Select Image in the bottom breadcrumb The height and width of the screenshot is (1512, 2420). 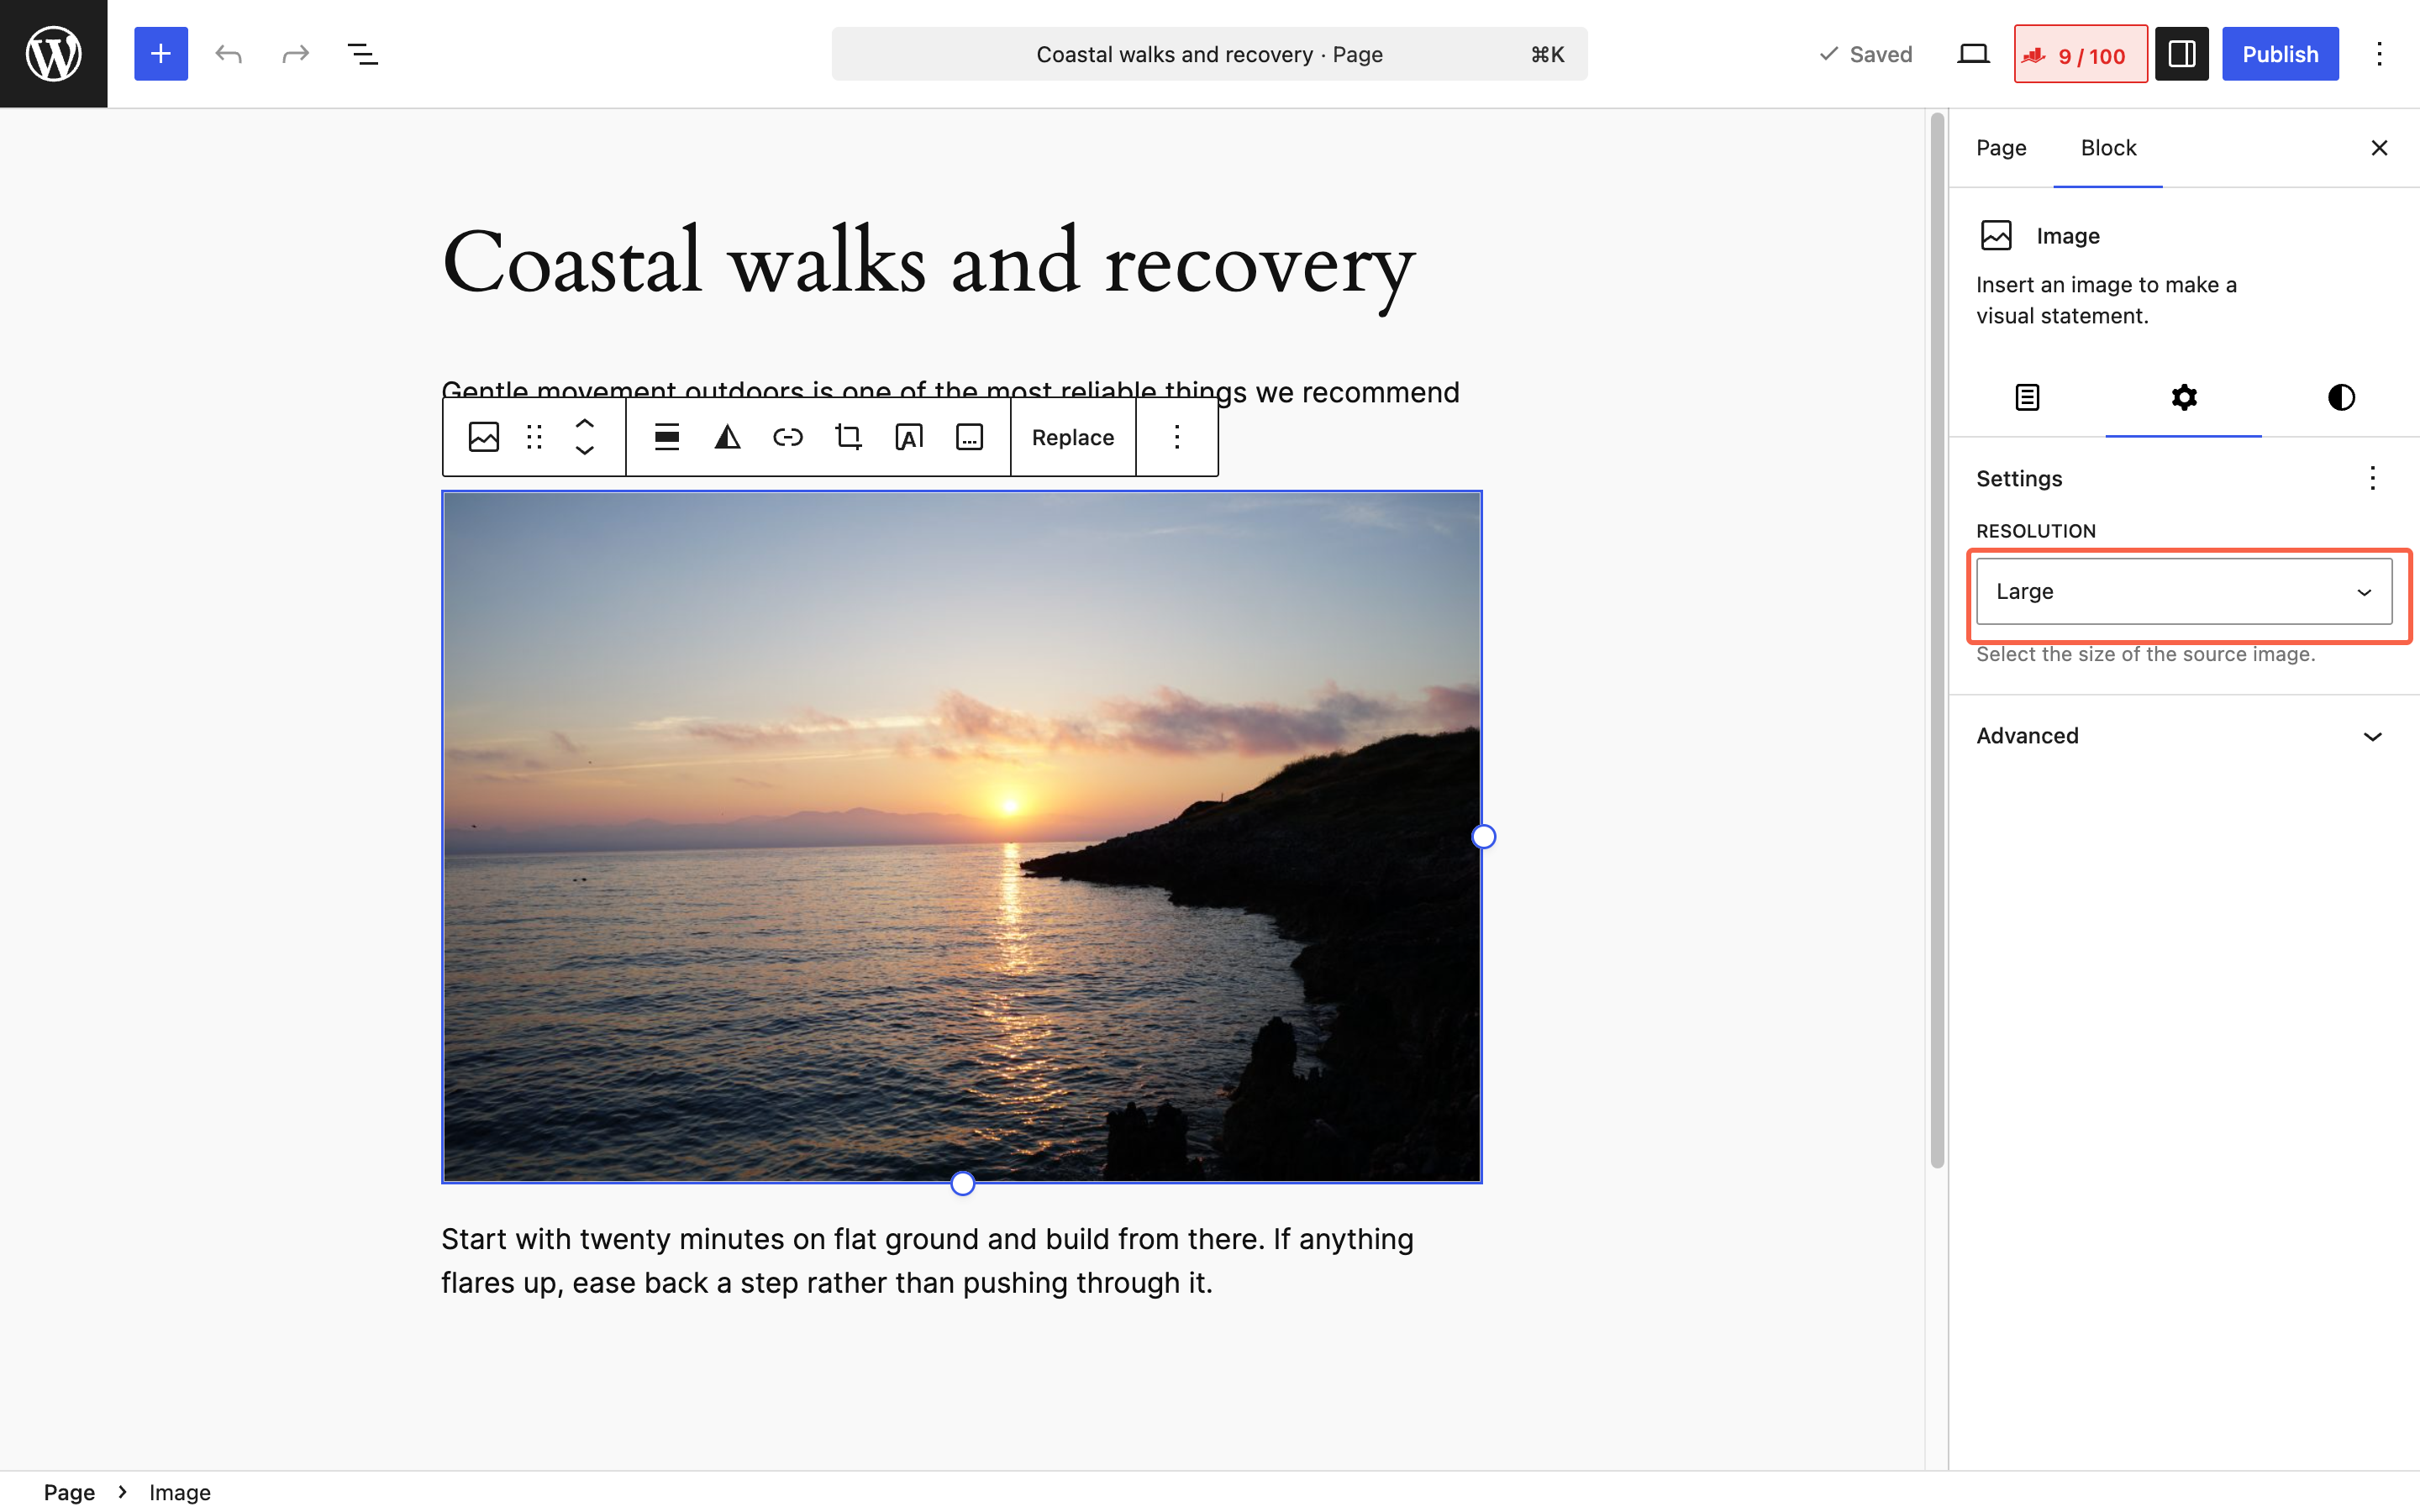coord(180,1491)
